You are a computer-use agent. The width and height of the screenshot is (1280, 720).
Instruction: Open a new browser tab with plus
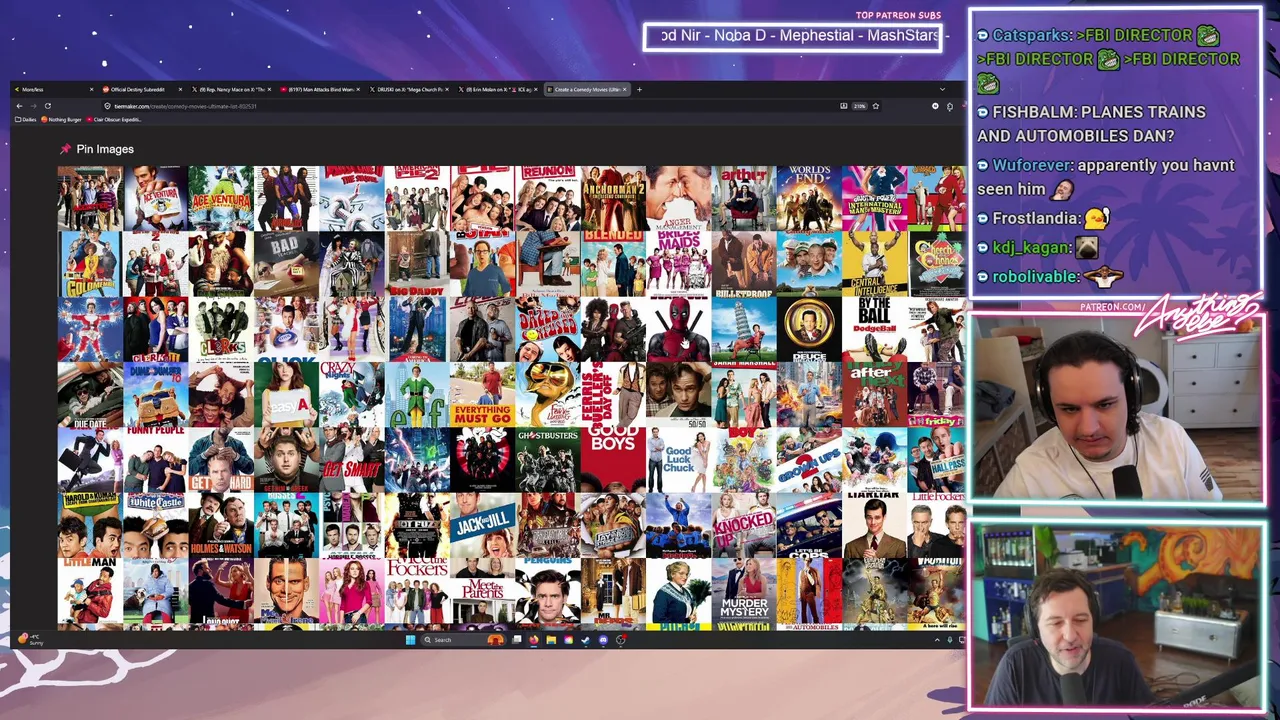tap(640, 89)
